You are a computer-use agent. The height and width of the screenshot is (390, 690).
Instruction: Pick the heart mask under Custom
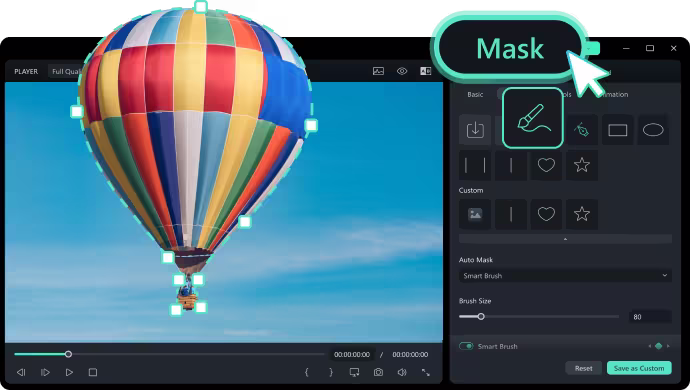[546, 214]
